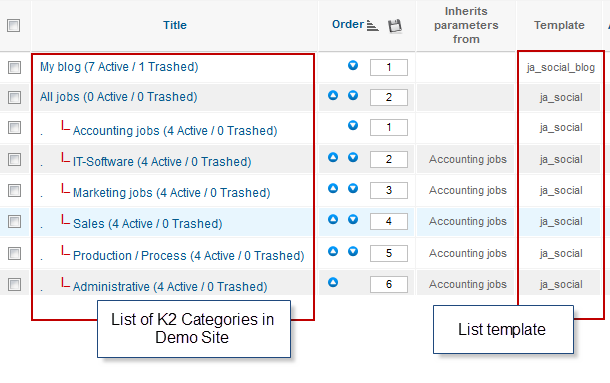Click the sort ascending icon beside Order
The height and width of the screenshot is (383, 610).
point(373,26)
